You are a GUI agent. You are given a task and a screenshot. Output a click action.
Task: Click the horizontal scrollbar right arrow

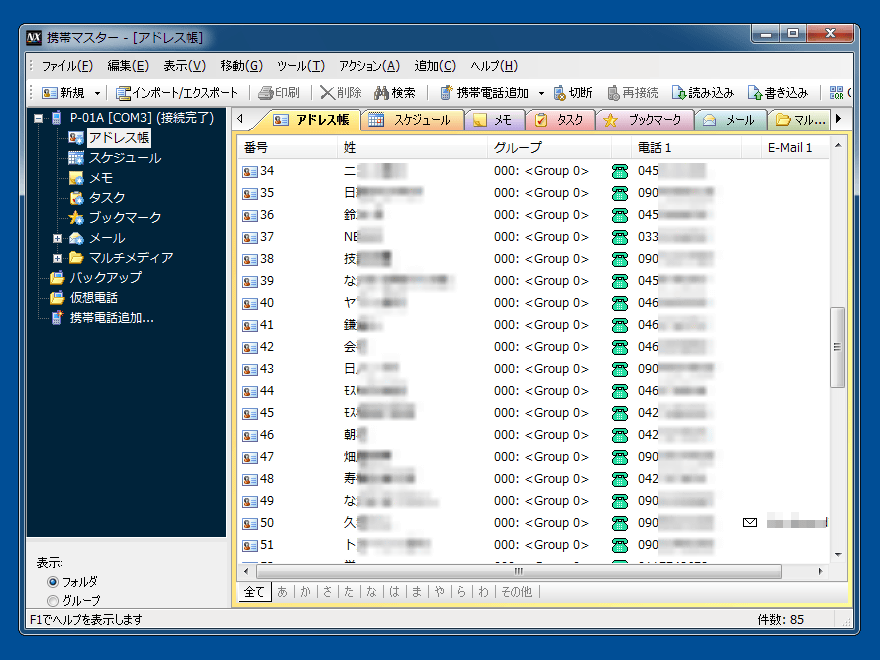(x=821, y=571)
